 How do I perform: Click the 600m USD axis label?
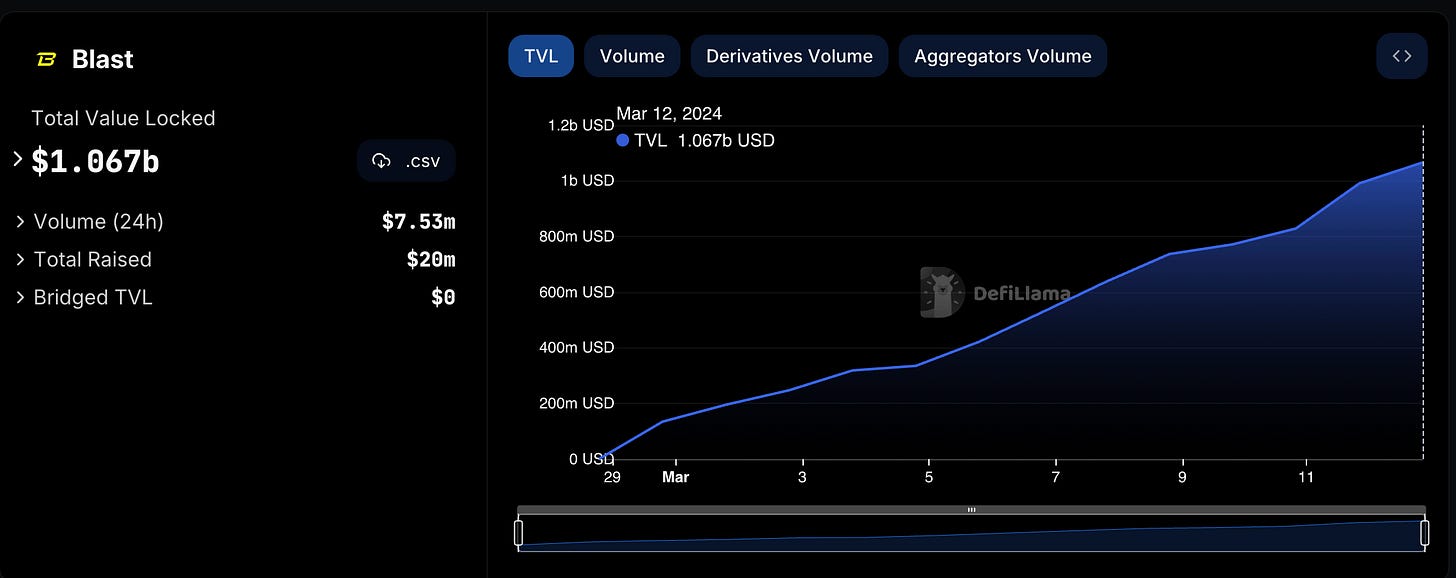[577, 293]
